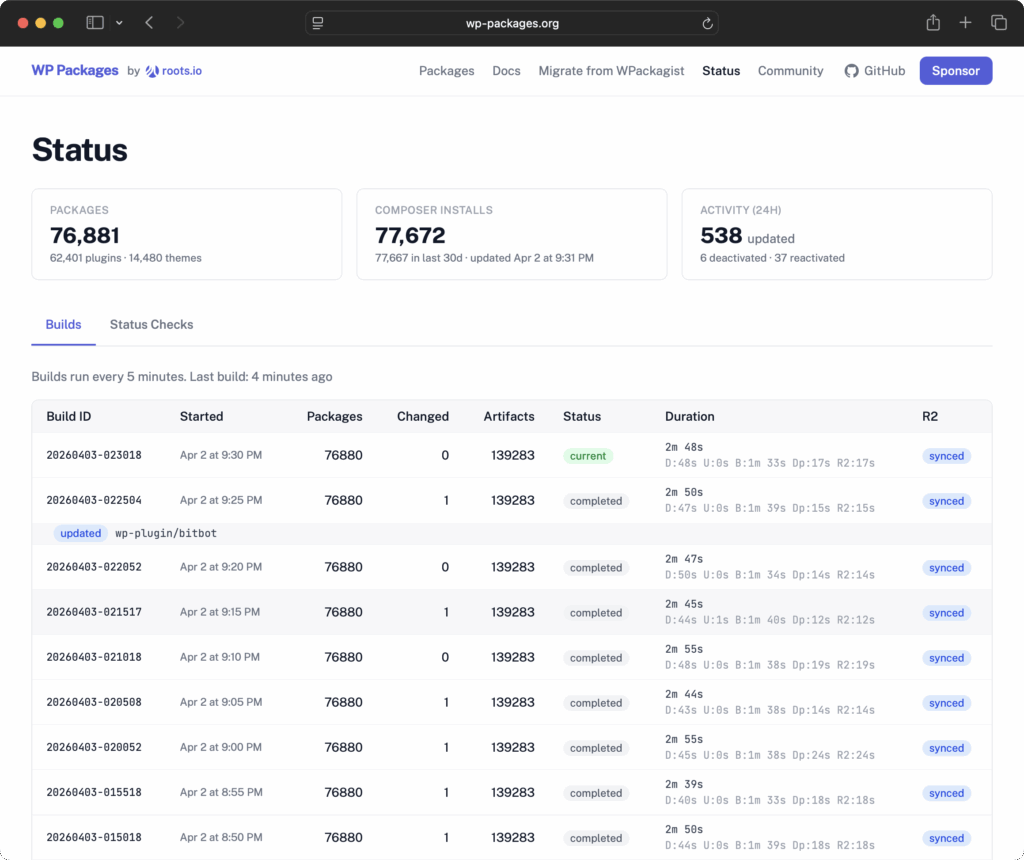This screenshot has height=860, width=1024.
Task: Click the Sponsor button
Action: [x=955, y=71]
